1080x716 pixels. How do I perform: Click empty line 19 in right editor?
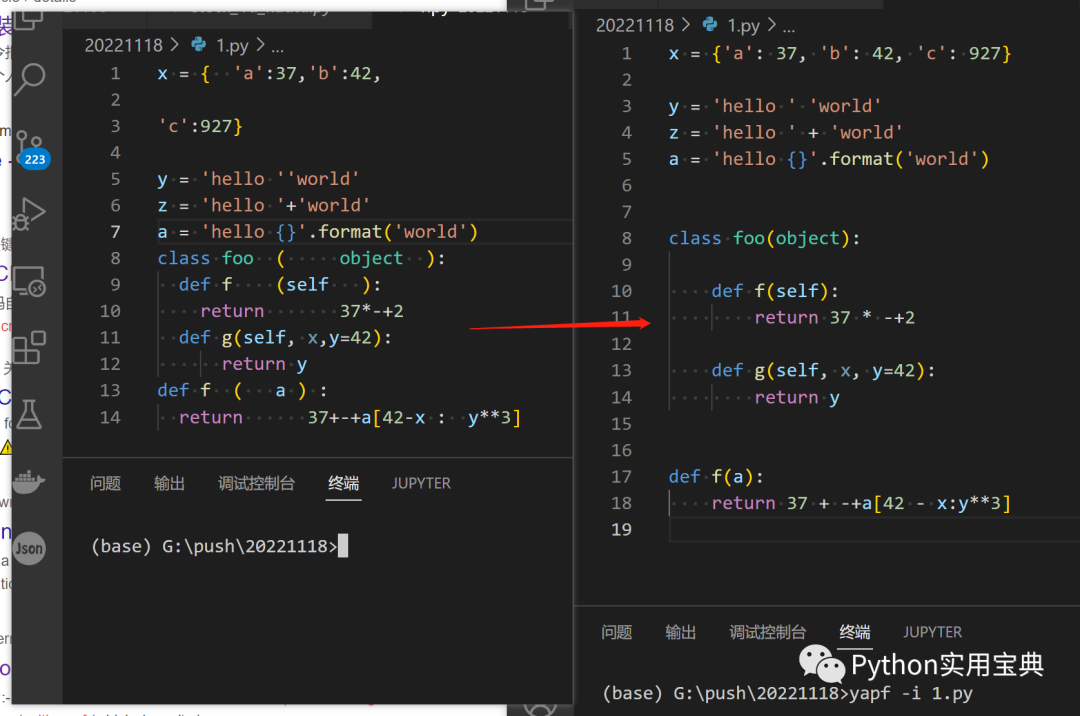coord(874,529)
